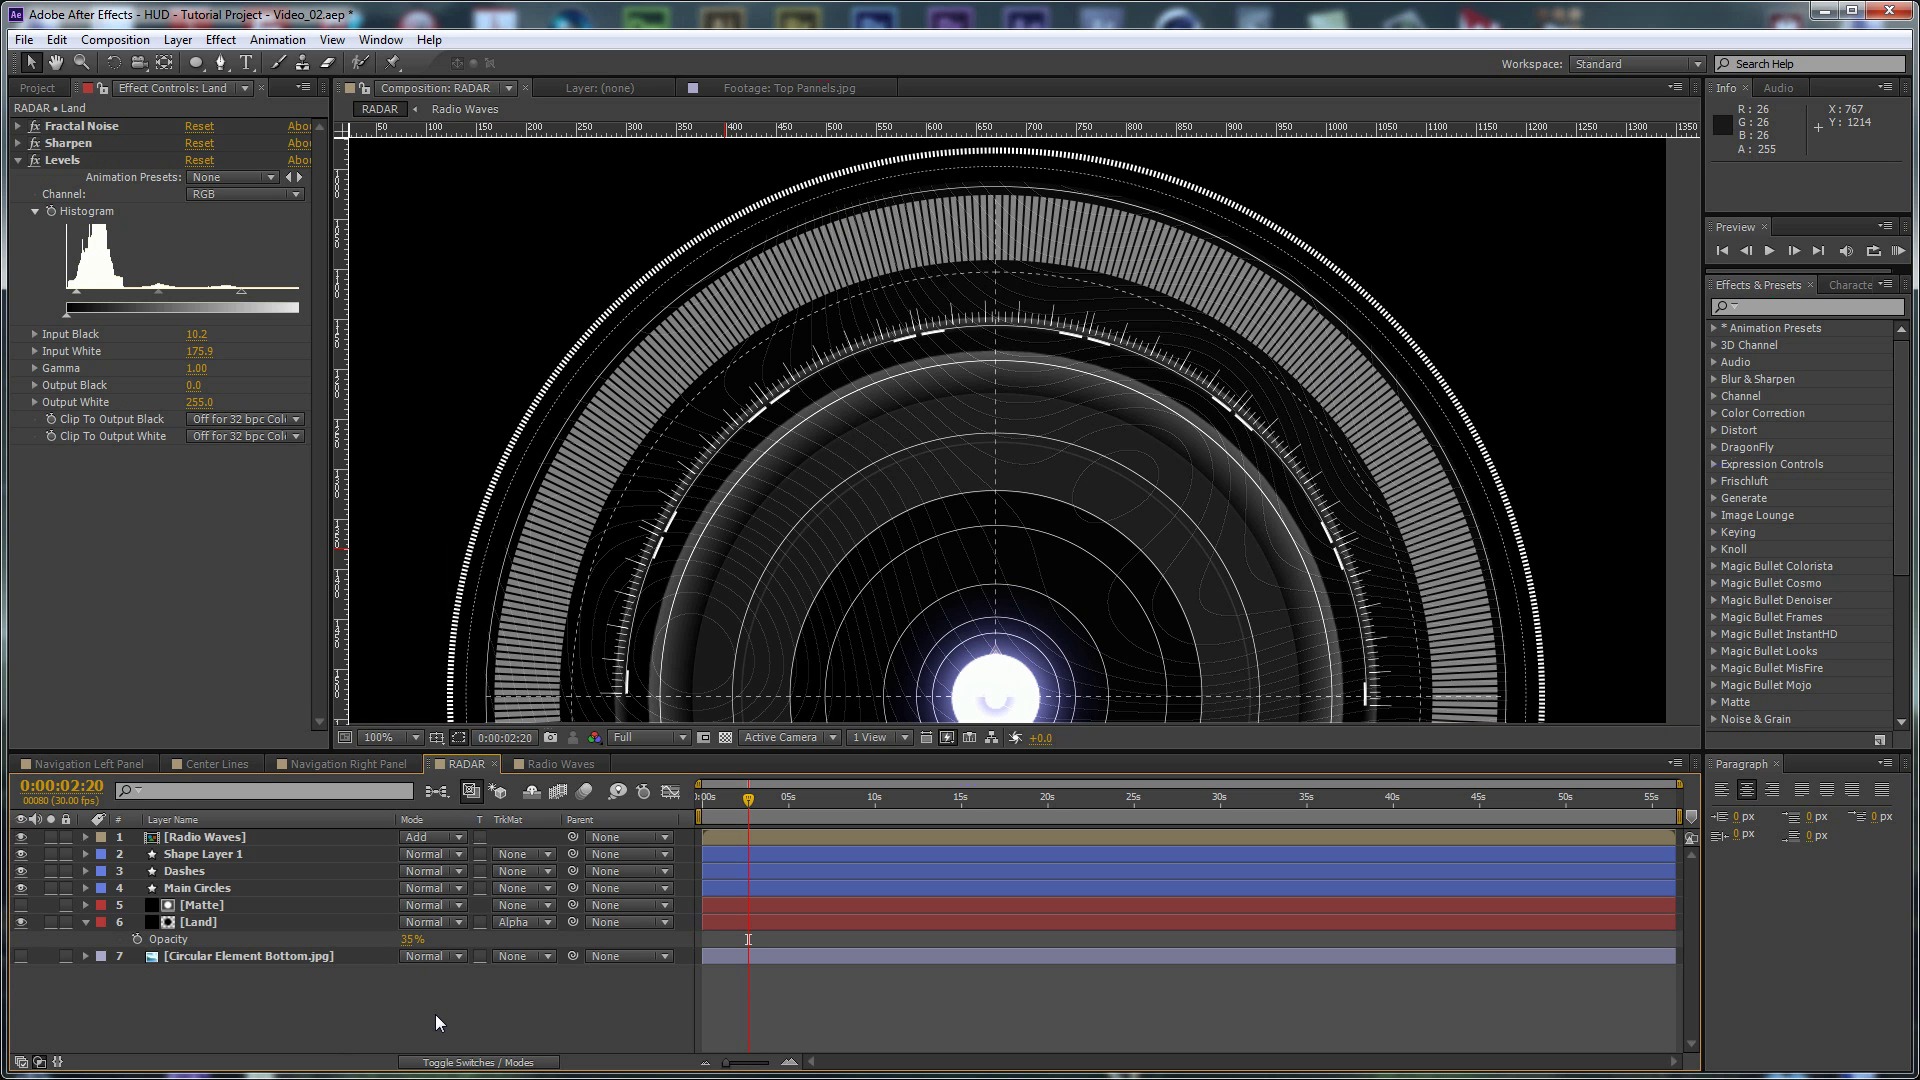Open Brainstorm from the timeline icons
Screen dimensions: 1920x1080
(x=617, y=791)
